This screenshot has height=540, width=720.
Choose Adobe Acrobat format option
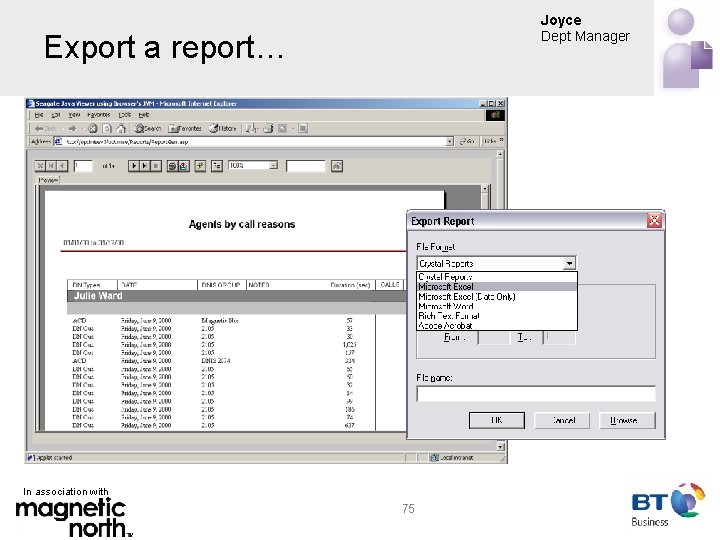point(497,326)
